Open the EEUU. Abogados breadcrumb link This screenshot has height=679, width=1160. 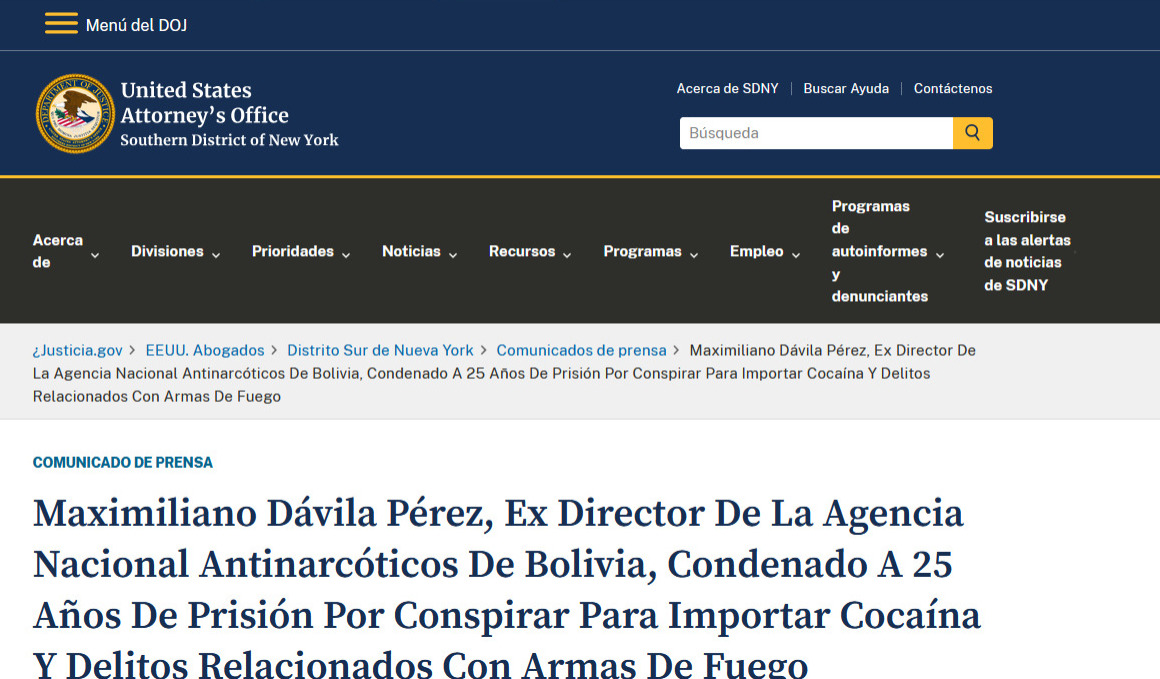[205, 350]
